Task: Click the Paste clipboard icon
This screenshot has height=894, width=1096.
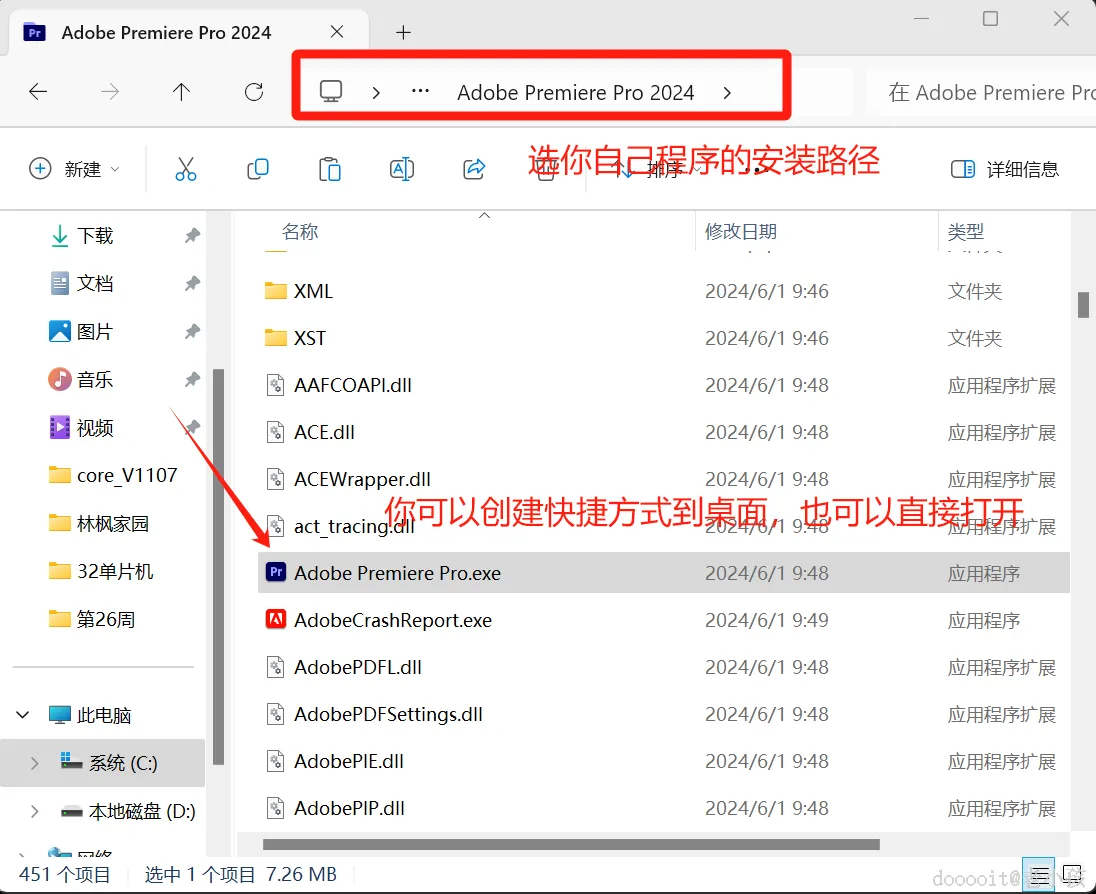Action: tap(330, 169)
